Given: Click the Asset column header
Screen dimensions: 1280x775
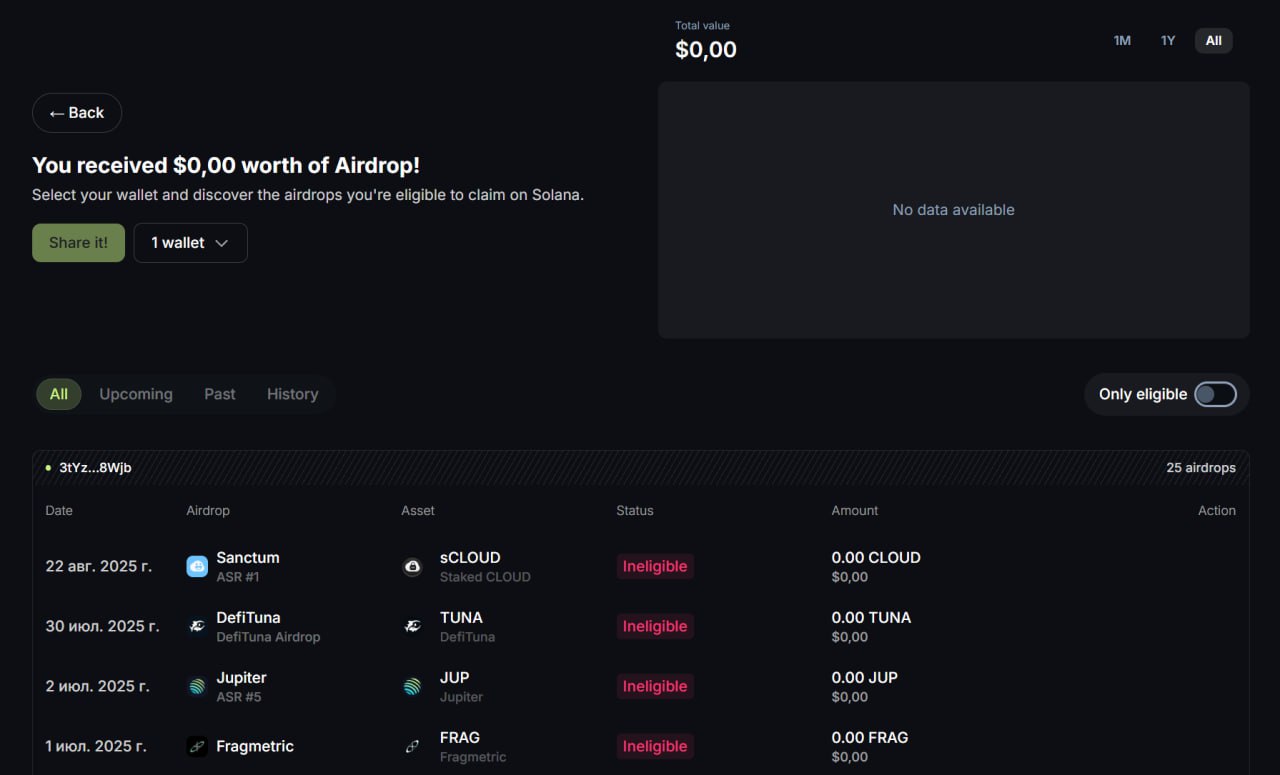Looking at the screenshot, I should [x=418, y=511].
